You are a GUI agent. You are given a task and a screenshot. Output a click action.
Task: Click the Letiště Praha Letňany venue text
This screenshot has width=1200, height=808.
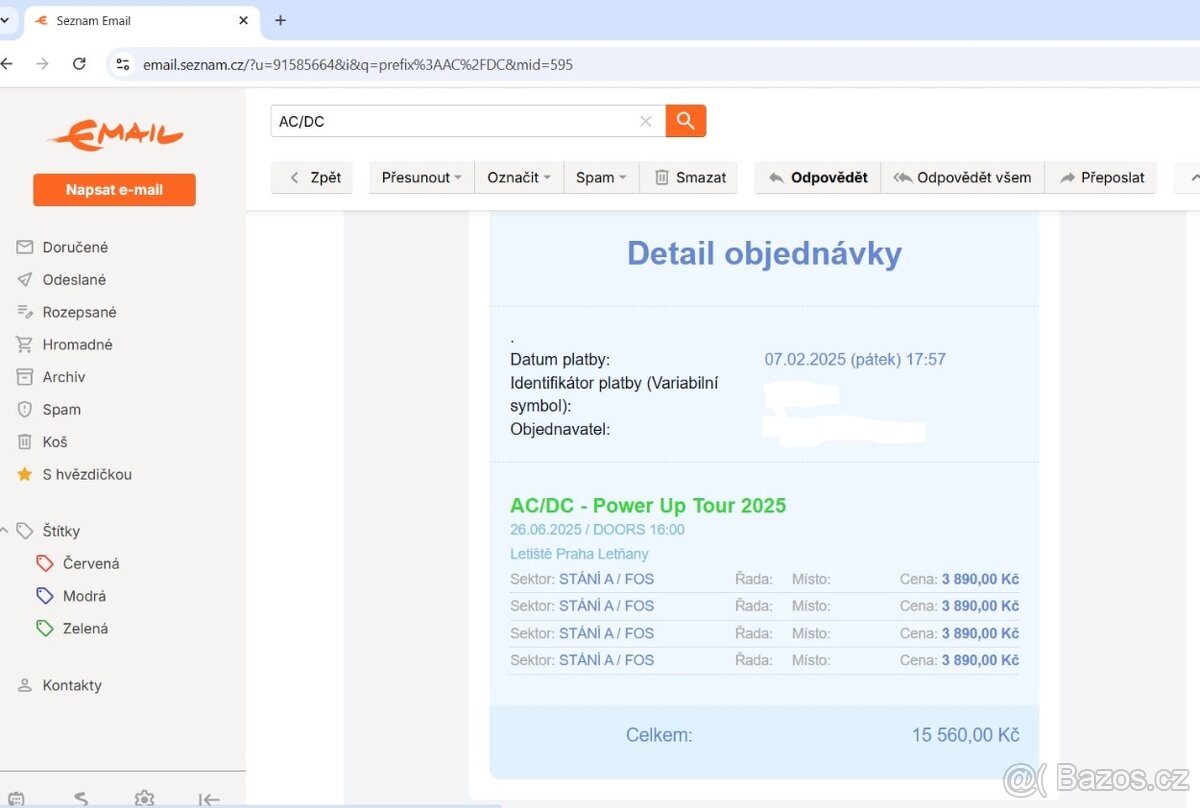coord(579,553)
